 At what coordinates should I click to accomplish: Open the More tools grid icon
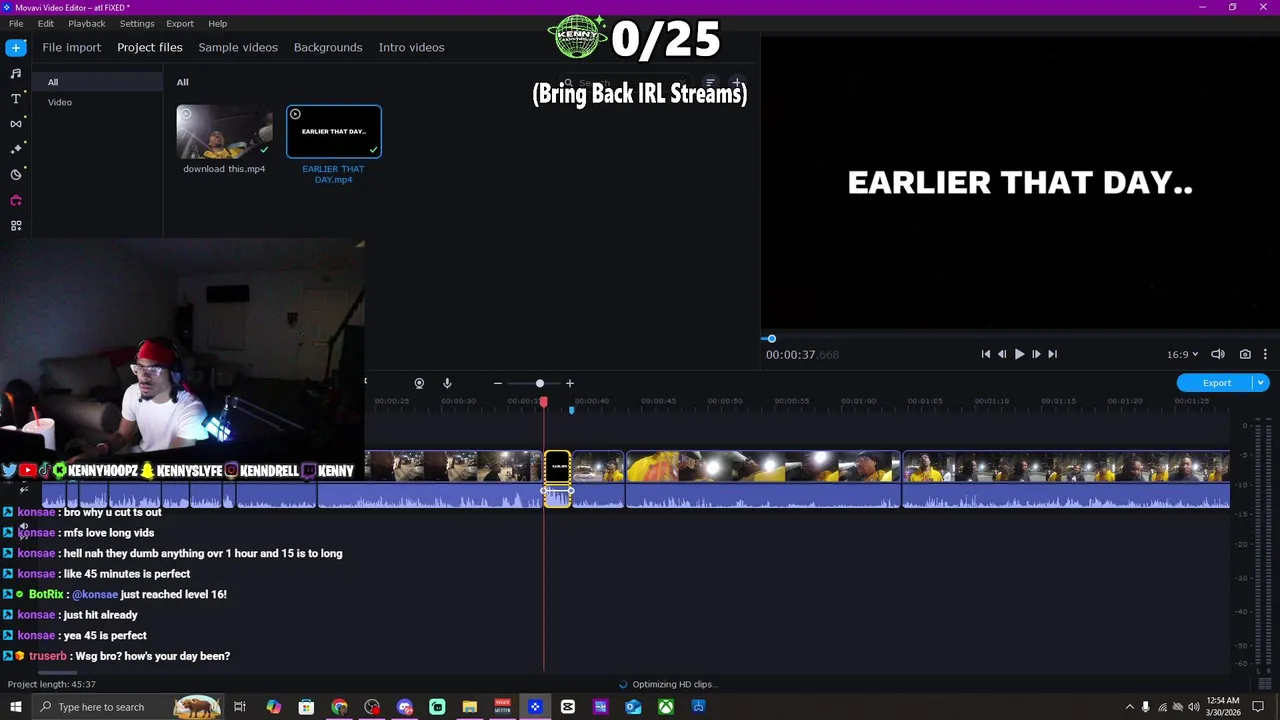tap(16, 226)
